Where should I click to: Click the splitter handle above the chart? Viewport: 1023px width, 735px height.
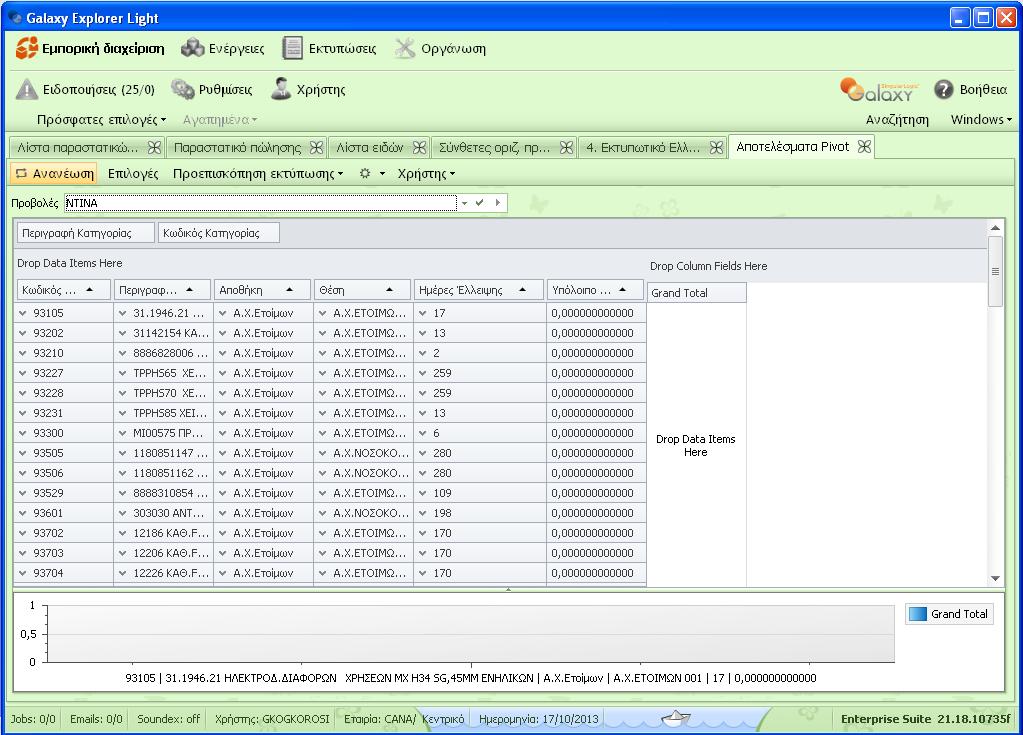[x=508, y=589]
